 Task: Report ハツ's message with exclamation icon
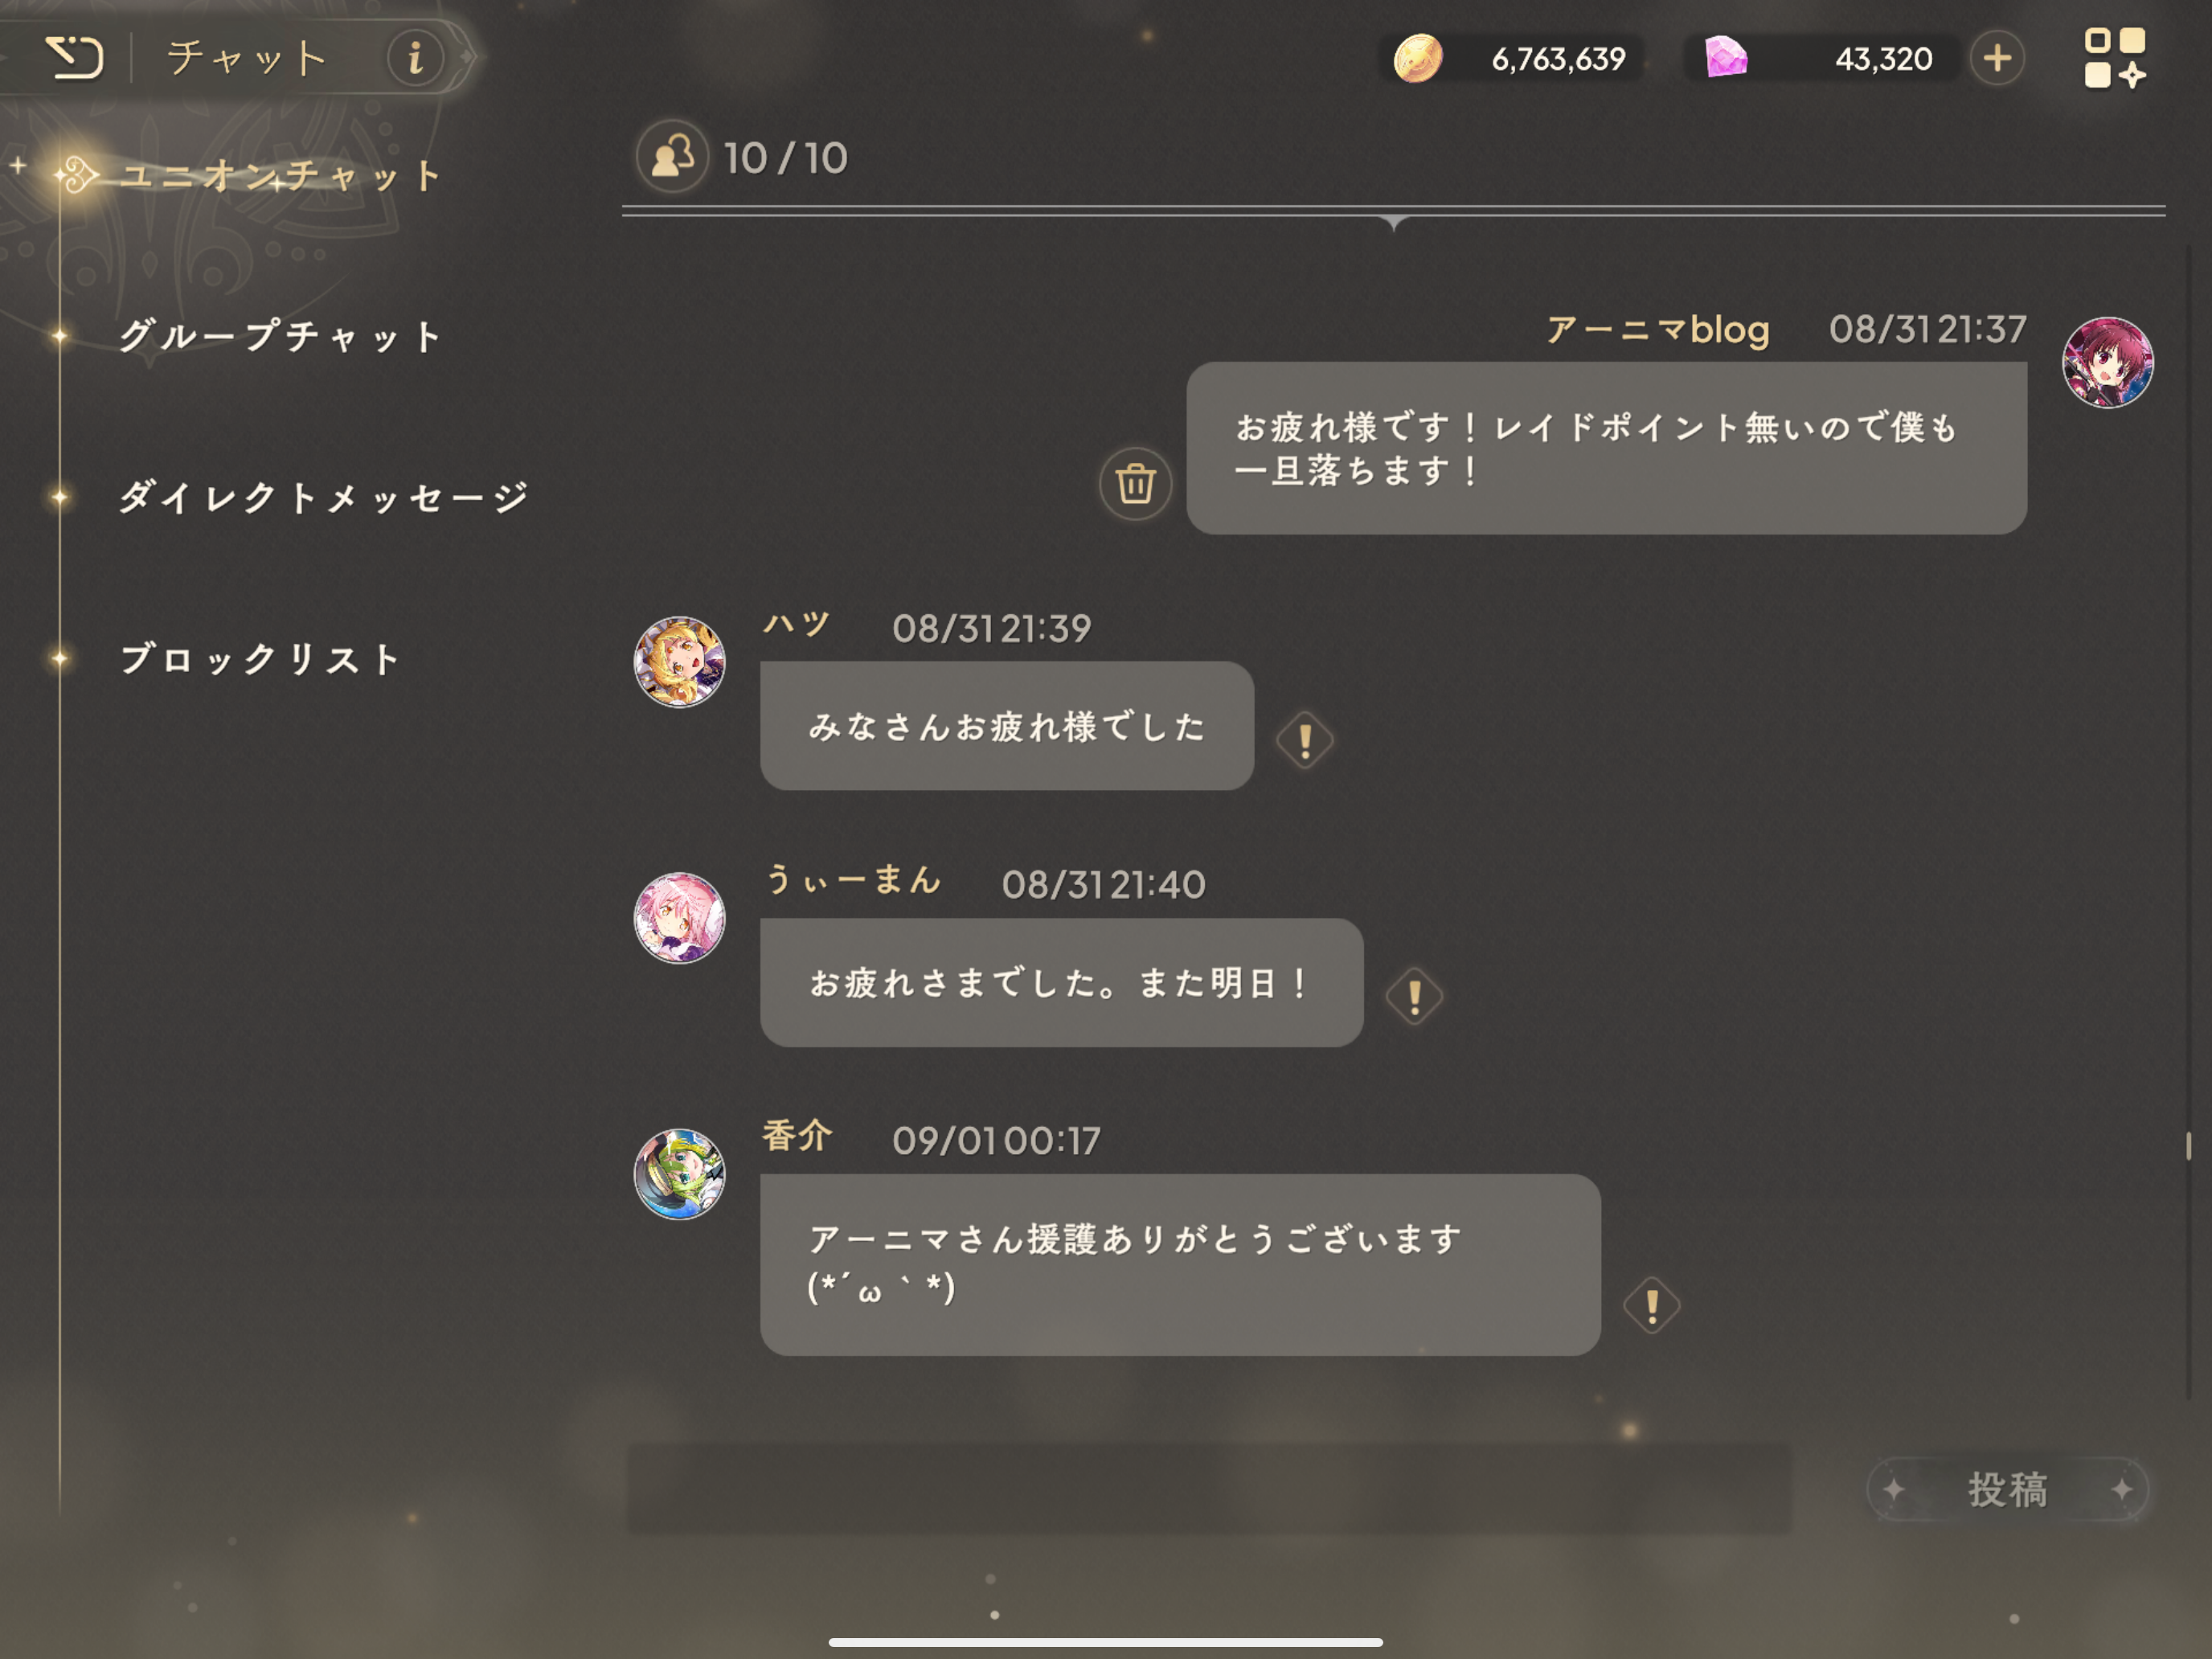tap(1304, 740)
